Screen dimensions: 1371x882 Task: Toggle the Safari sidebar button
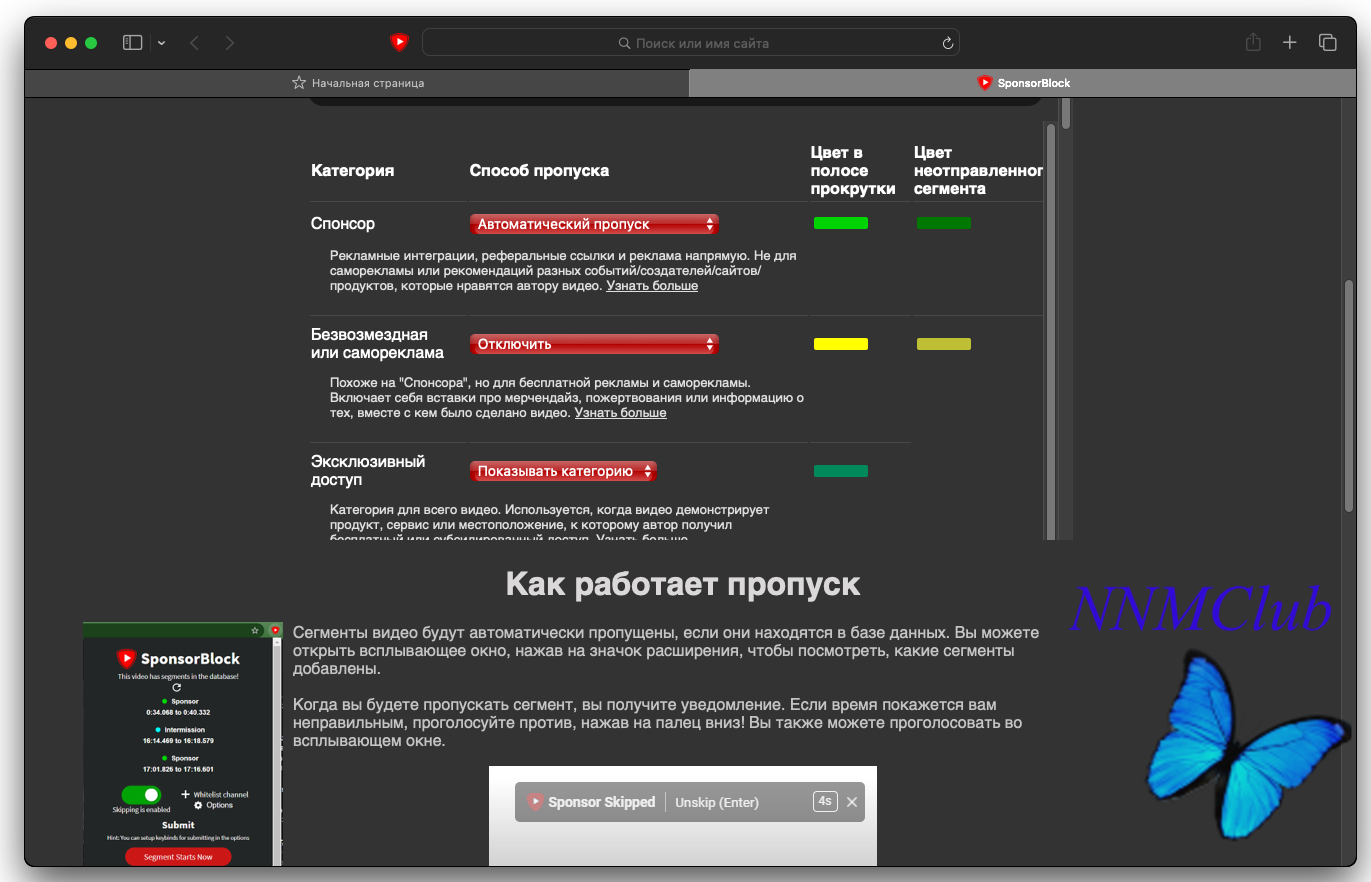tap(132, 43)
